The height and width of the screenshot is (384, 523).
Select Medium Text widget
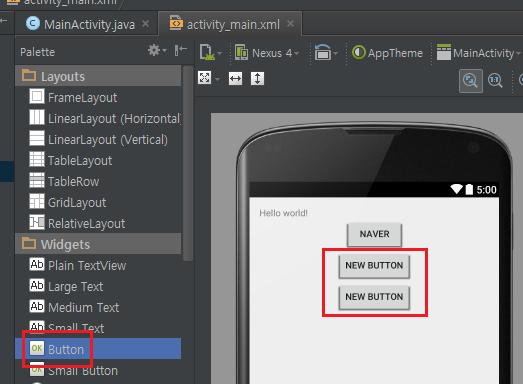(98, 307)
